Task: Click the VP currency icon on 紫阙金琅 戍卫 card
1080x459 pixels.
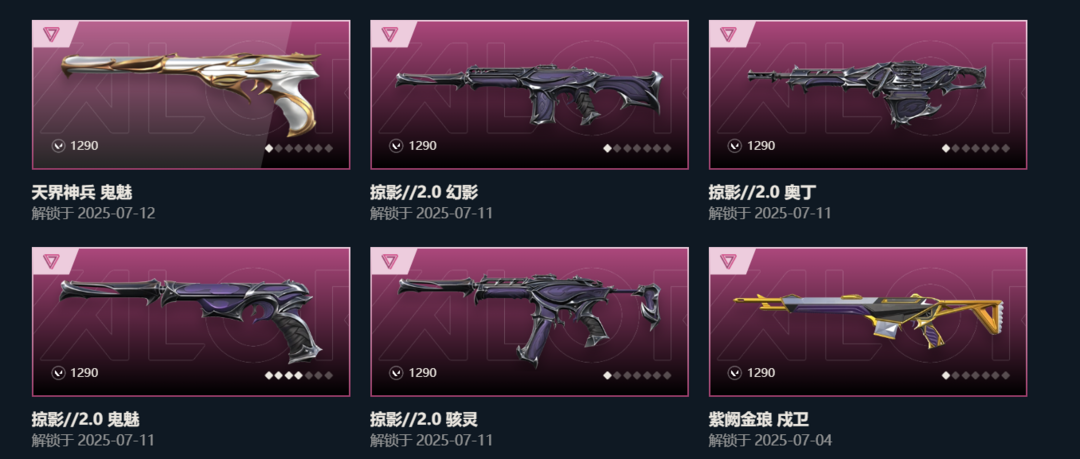Action: pos(735,373)
